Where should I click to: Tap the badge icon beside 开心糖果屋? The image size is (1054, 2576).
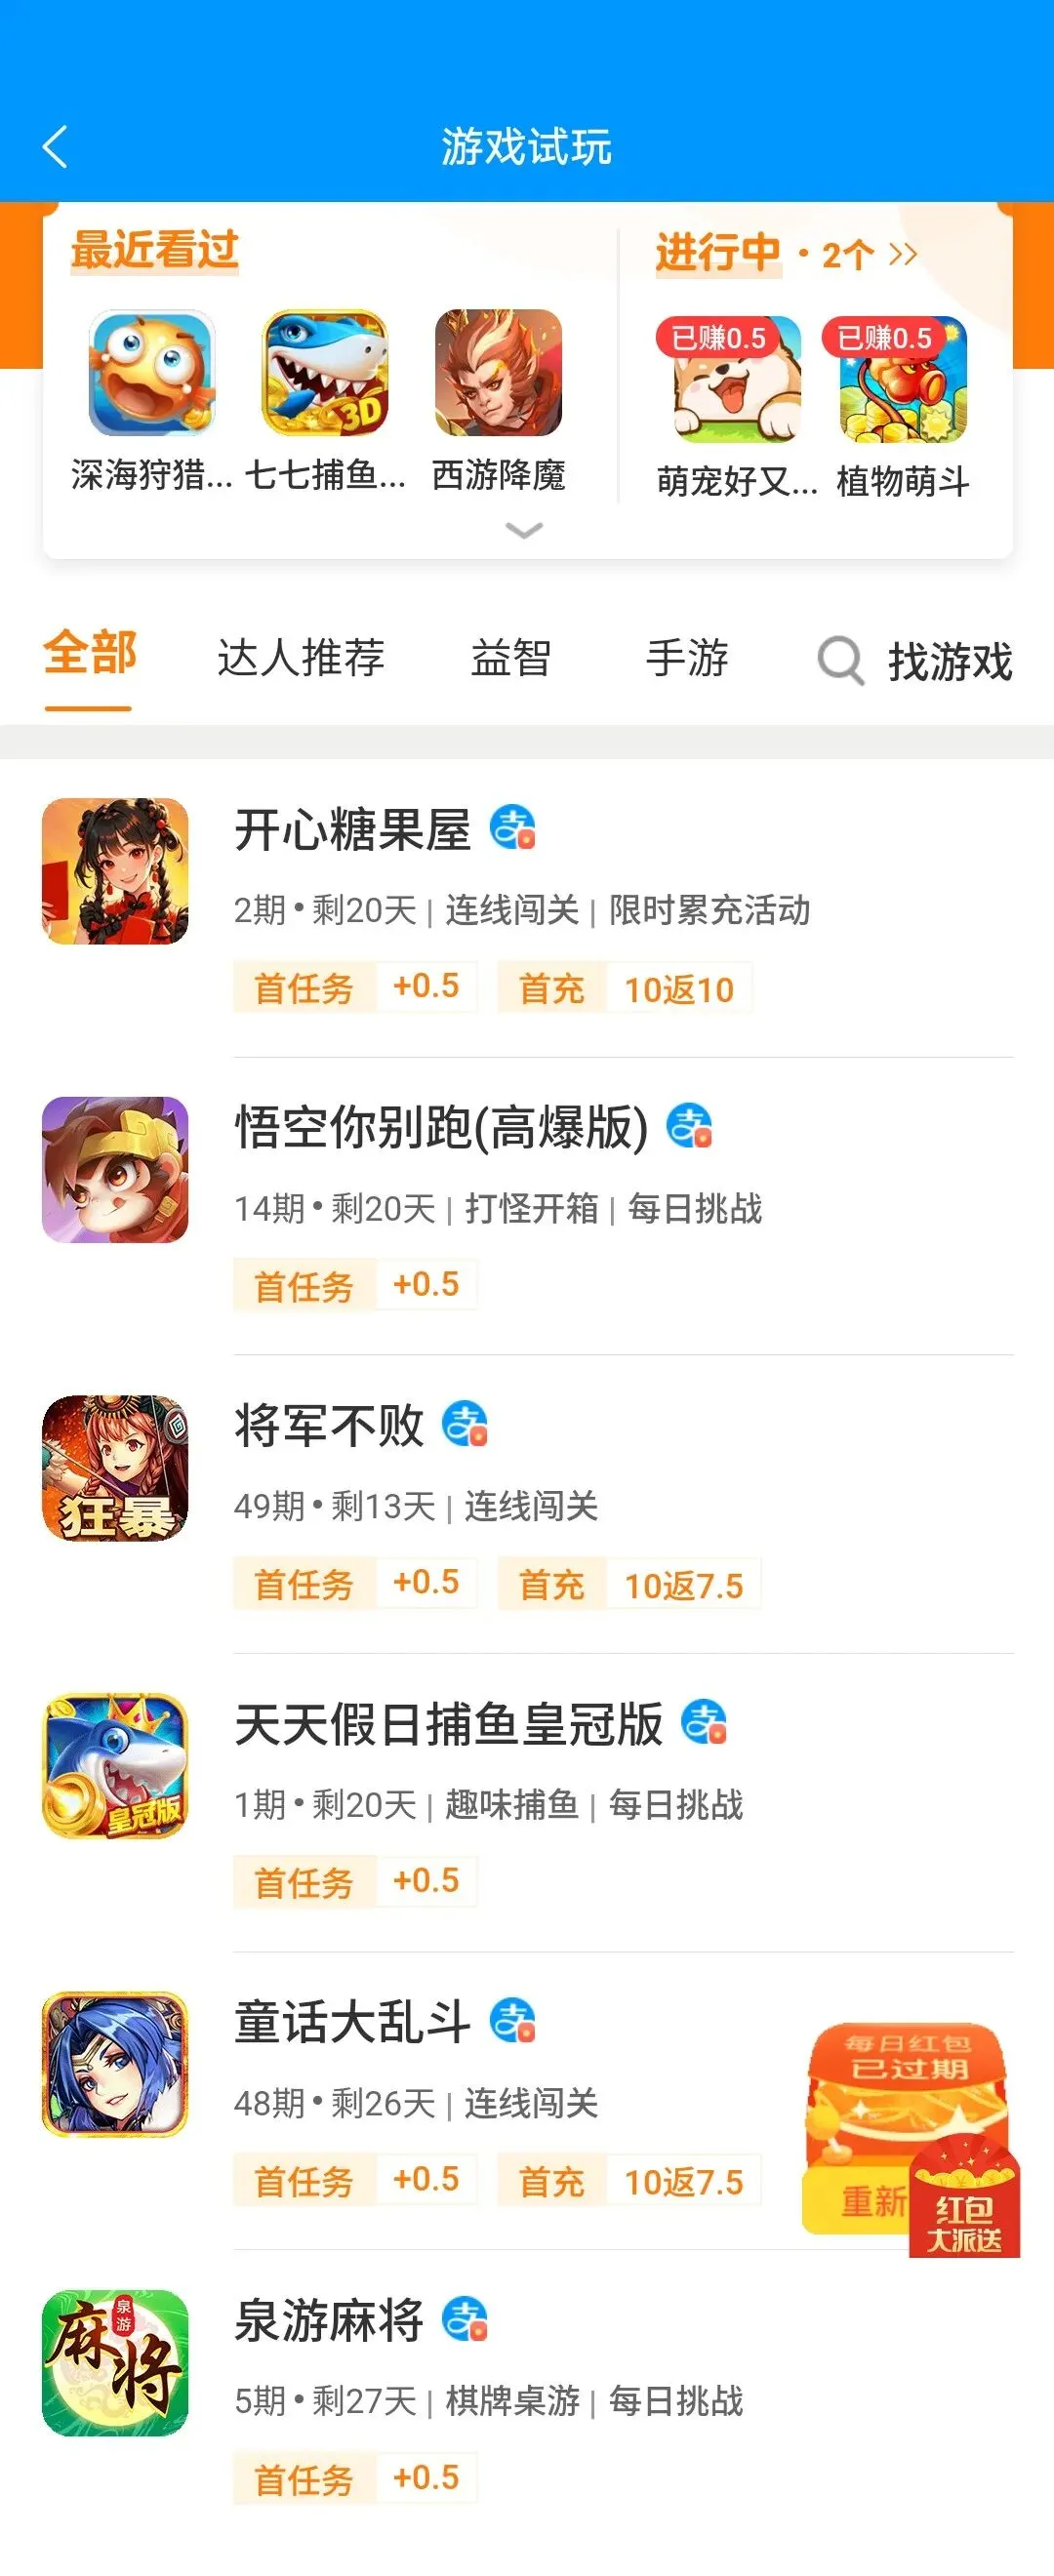coord(513,829)
